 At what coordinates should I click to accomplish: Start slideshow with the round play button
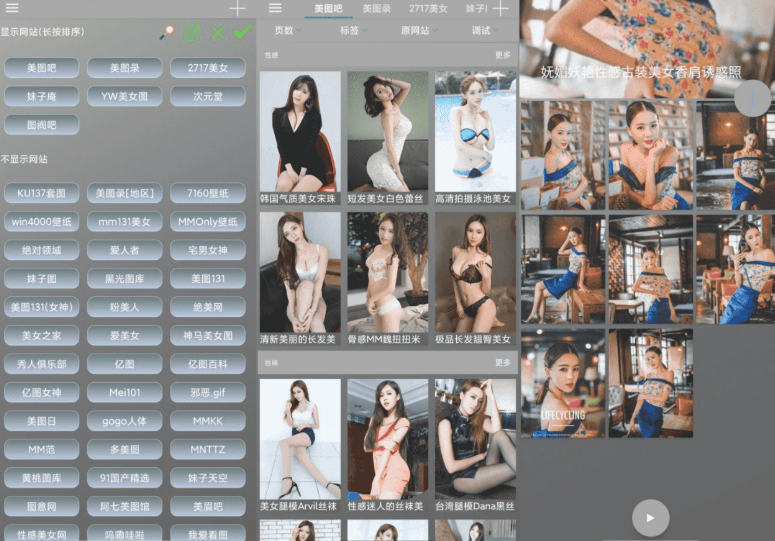click(x=650, y=518)
